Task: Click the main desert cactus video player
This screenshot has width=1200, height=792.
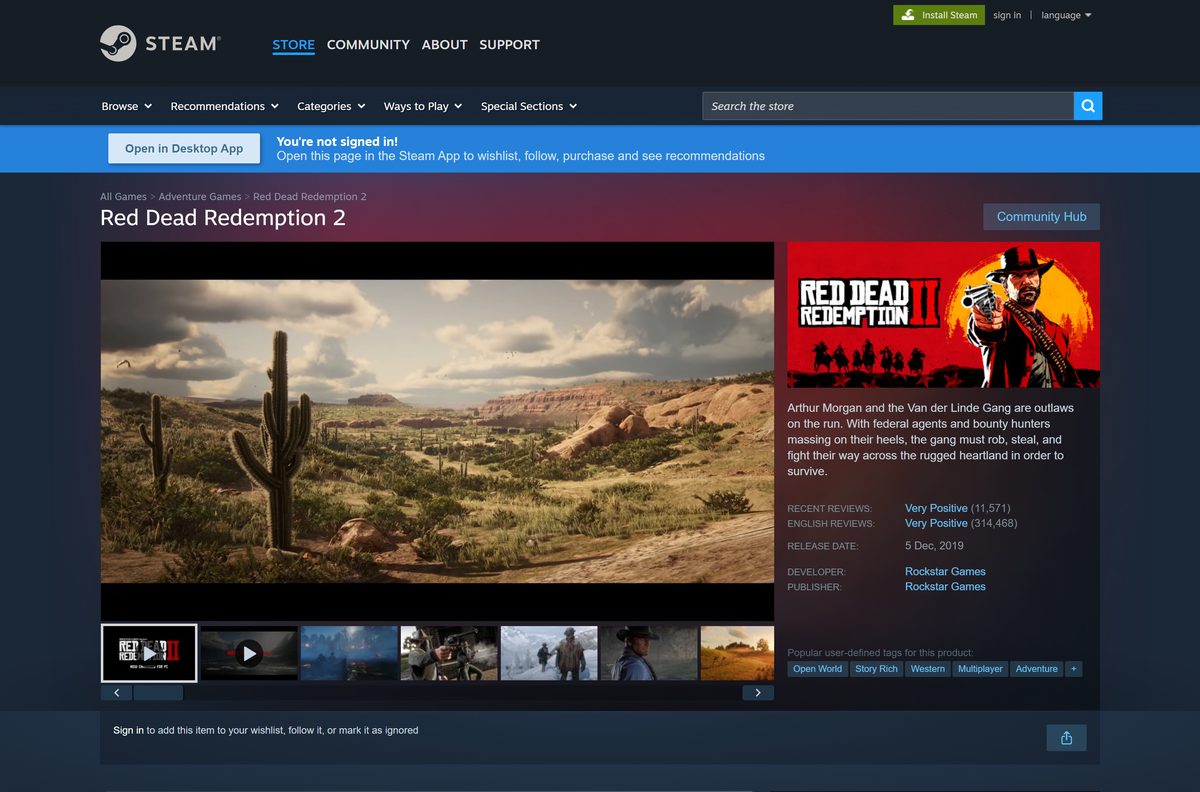Action: click(437, 431)
